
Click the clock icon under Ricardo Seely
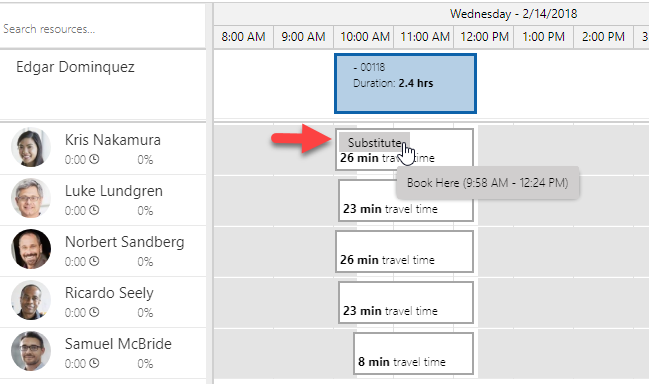94,312
